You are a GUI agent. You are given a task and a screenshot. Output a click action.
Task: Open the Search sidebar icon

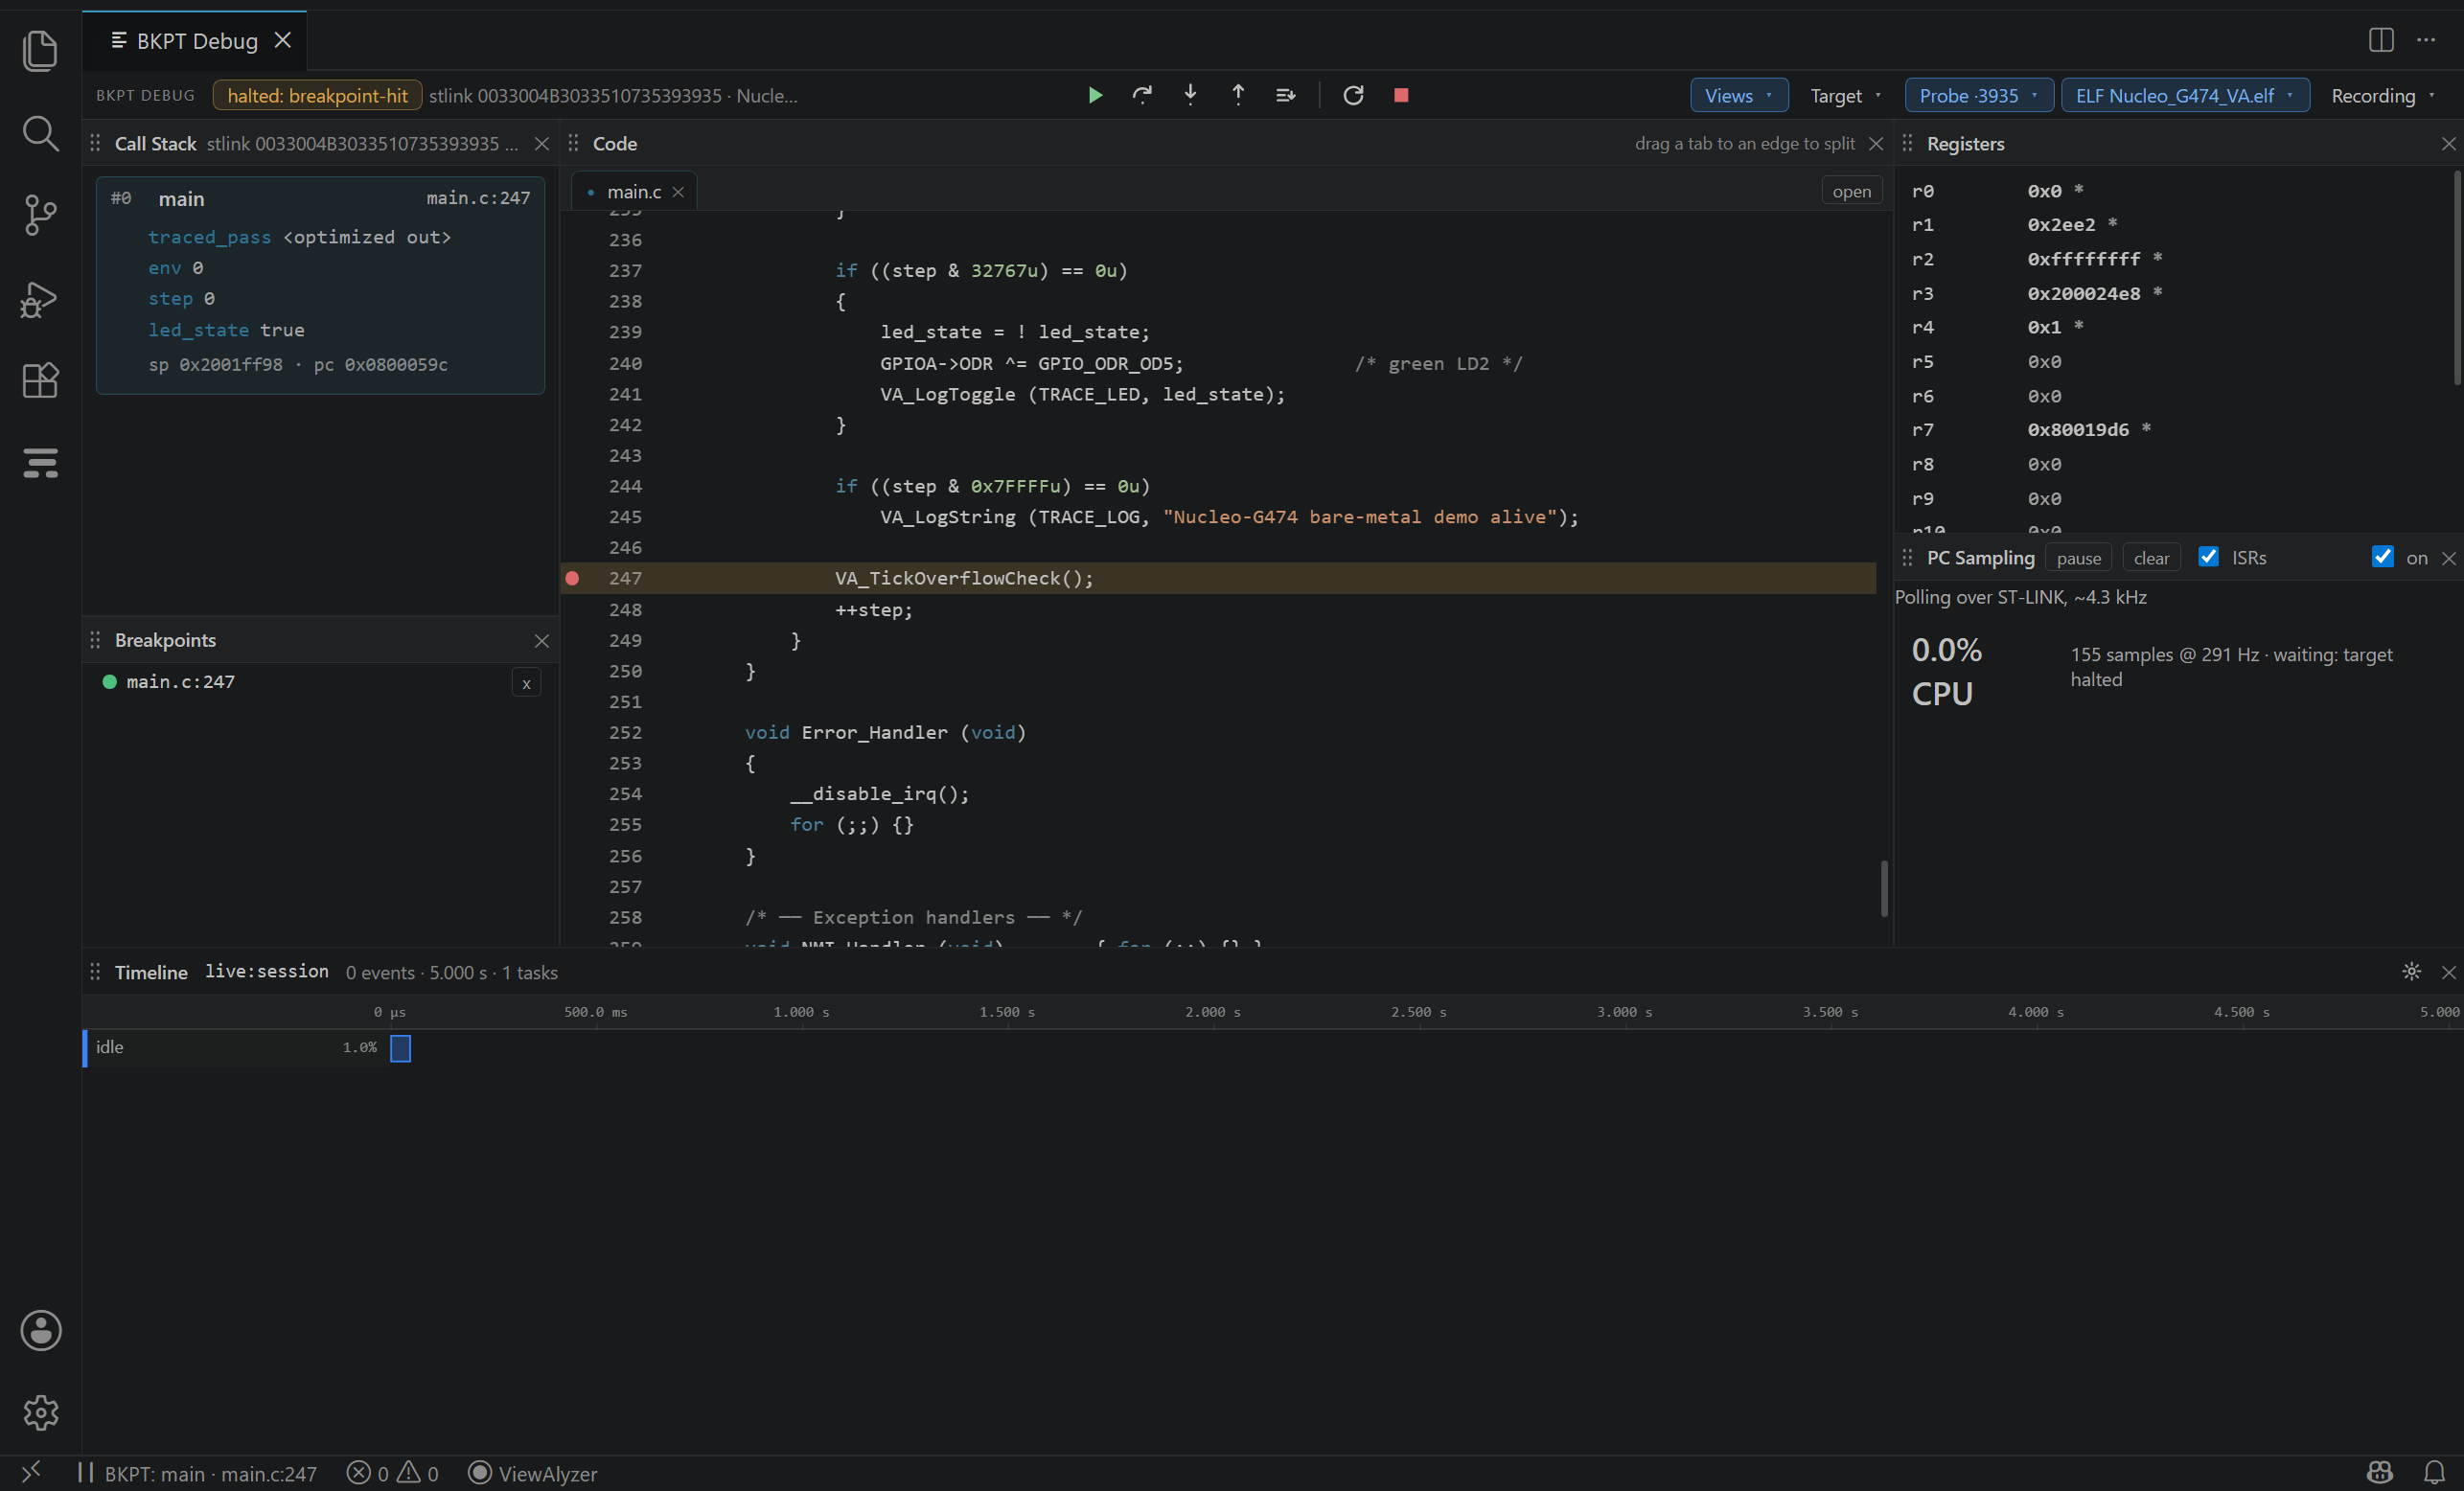[x=40, y=133]
